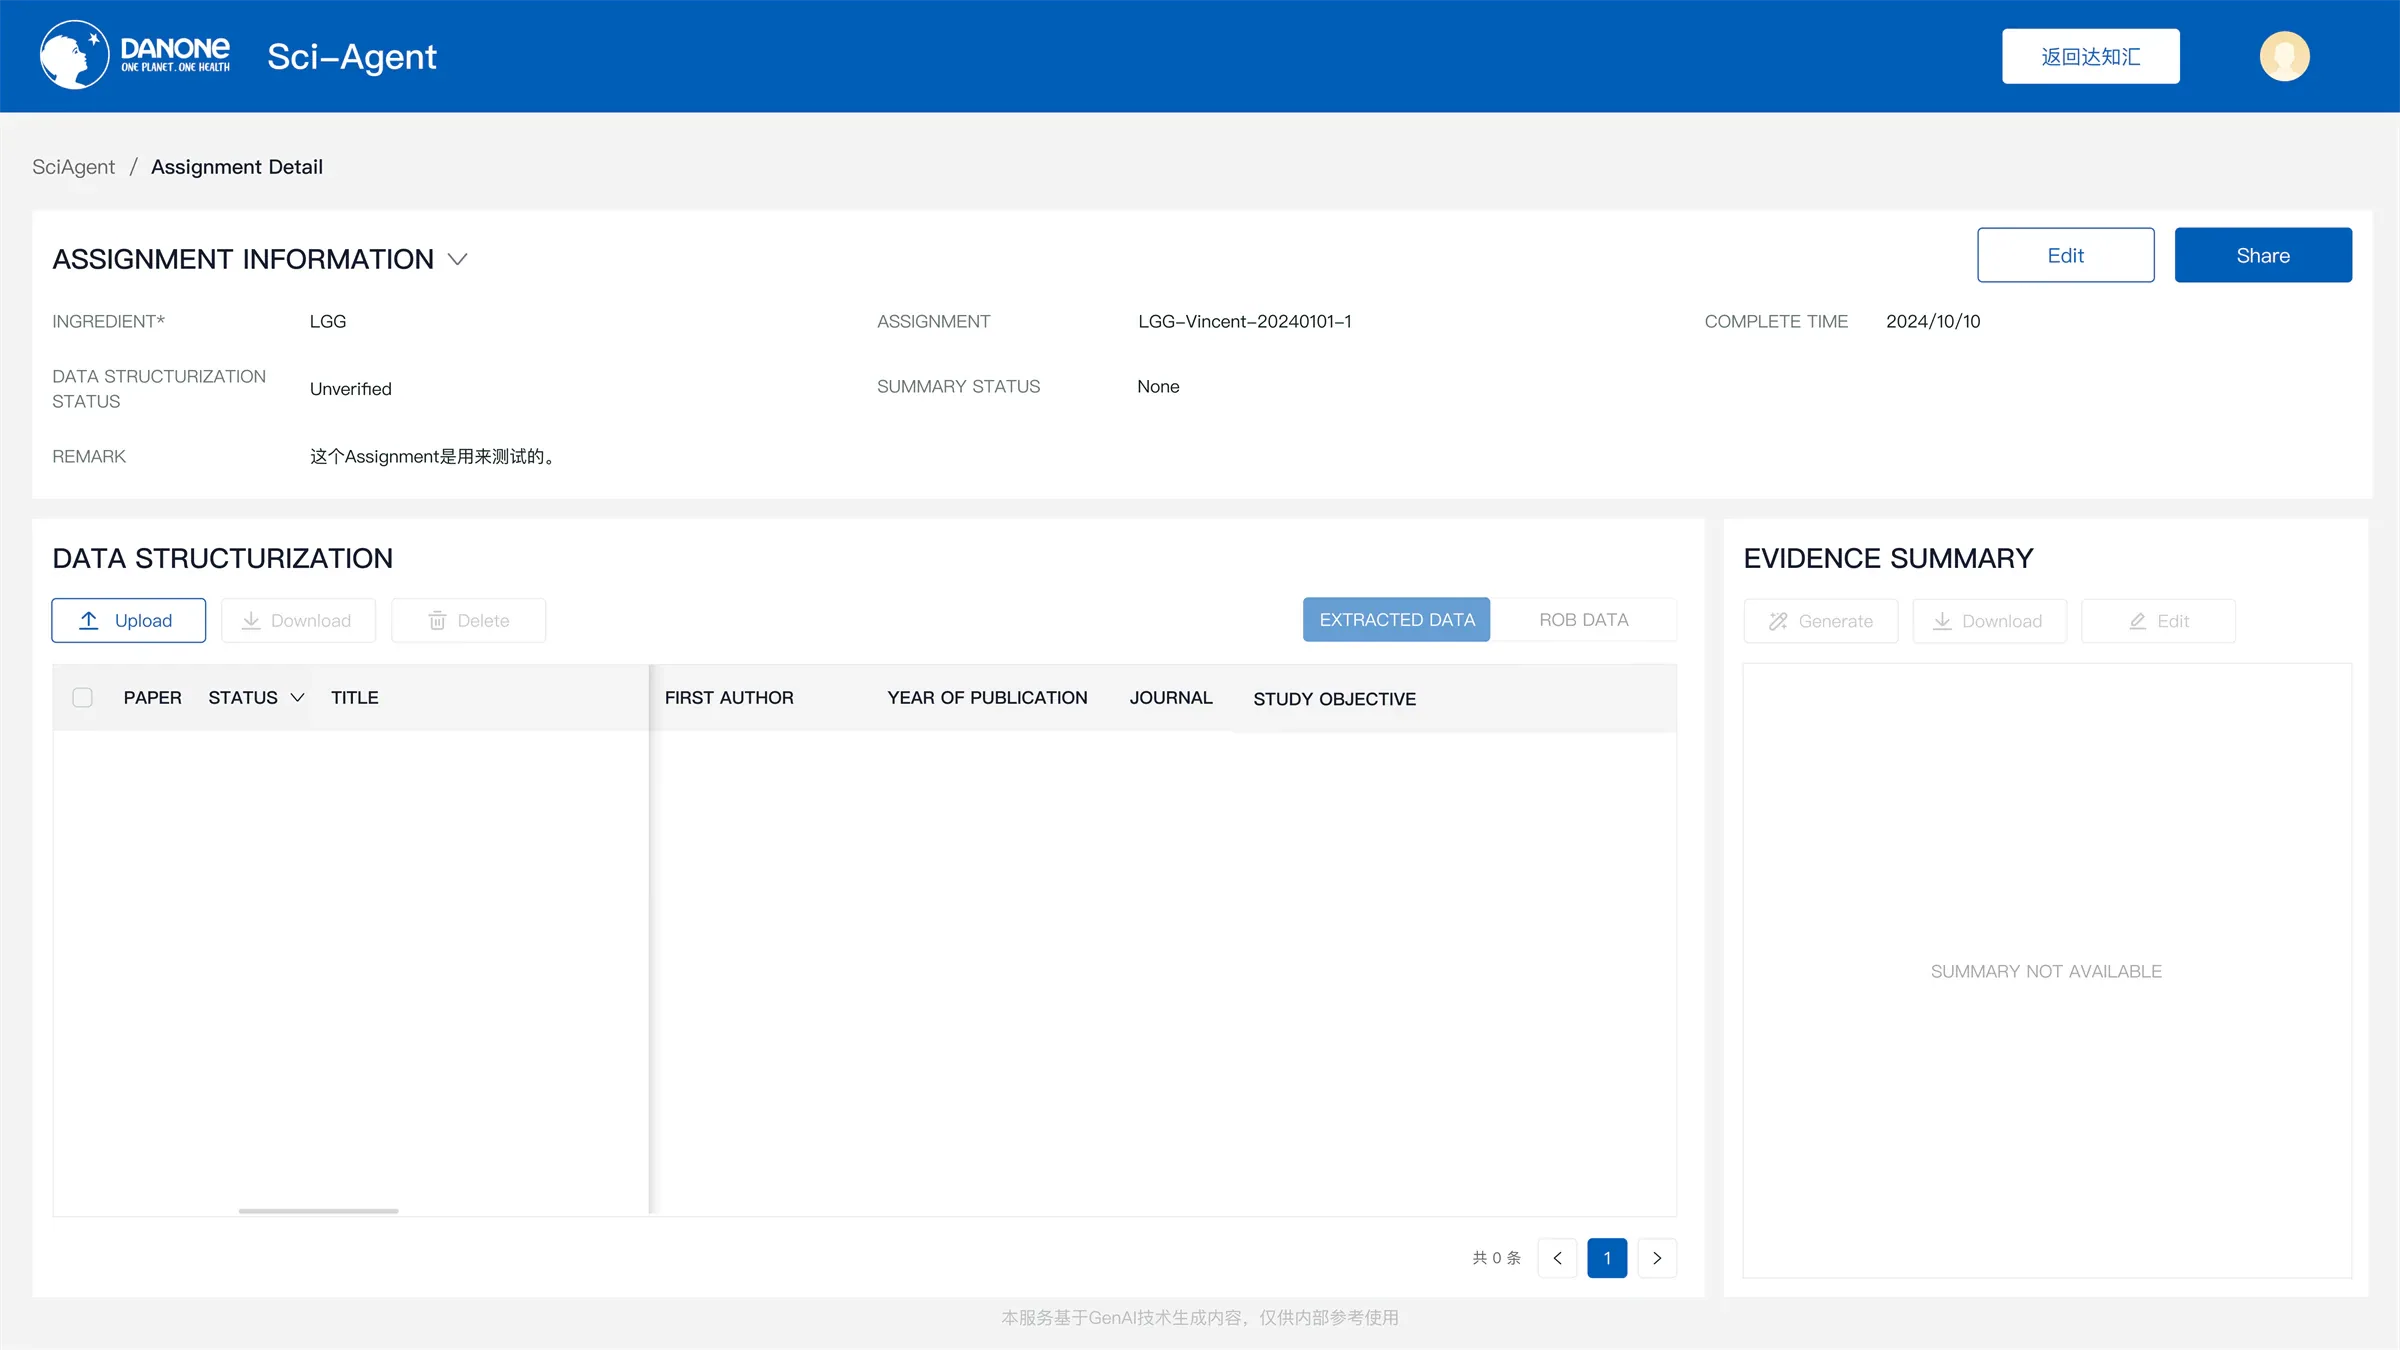Click the Edit button in Evidence Summary

[2158, 621]
